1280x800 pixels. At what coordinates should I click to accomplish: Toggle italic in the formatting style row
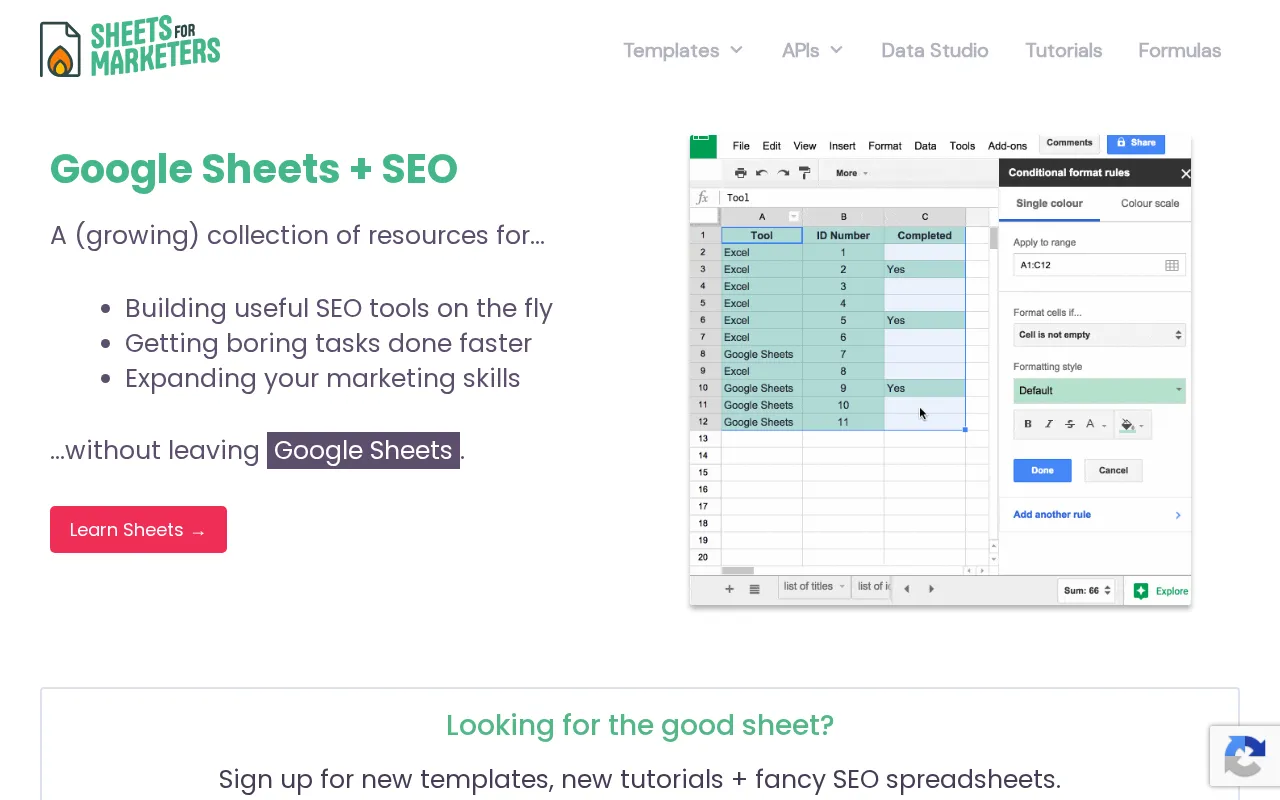tap(1049, 424)
